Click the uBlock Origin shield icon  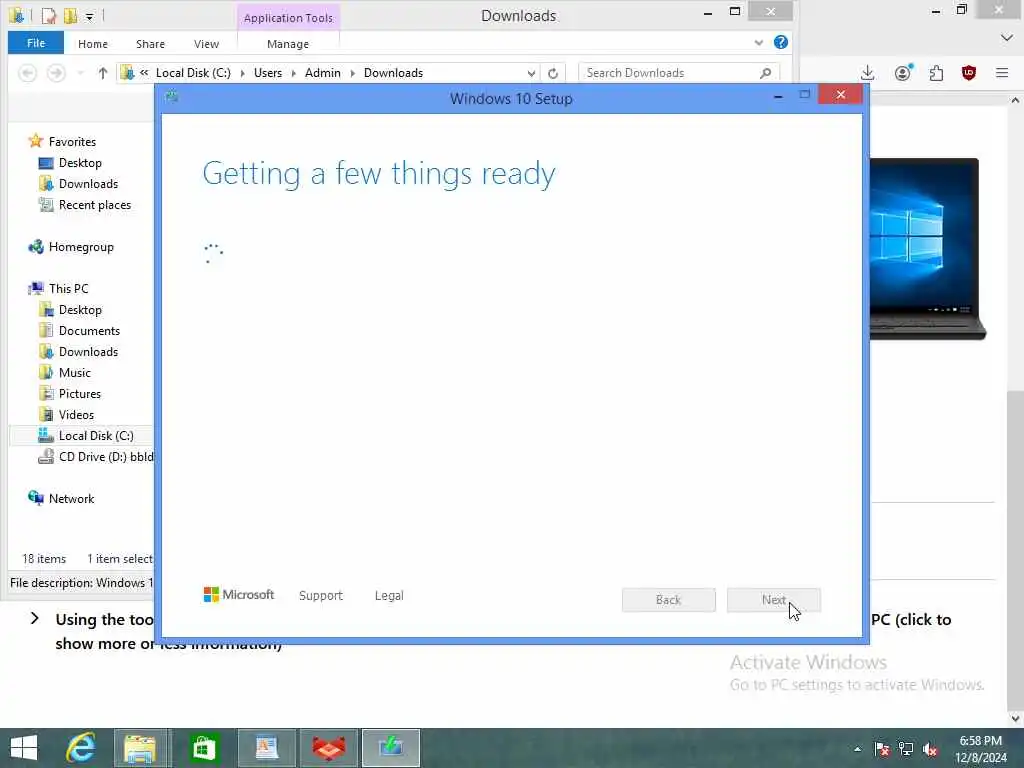969,73
